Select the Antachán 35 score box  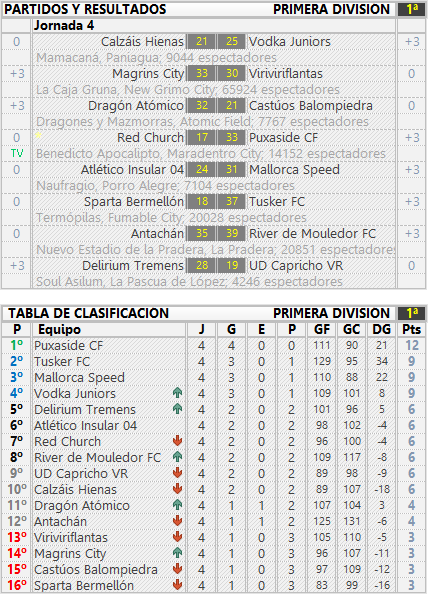202,233
